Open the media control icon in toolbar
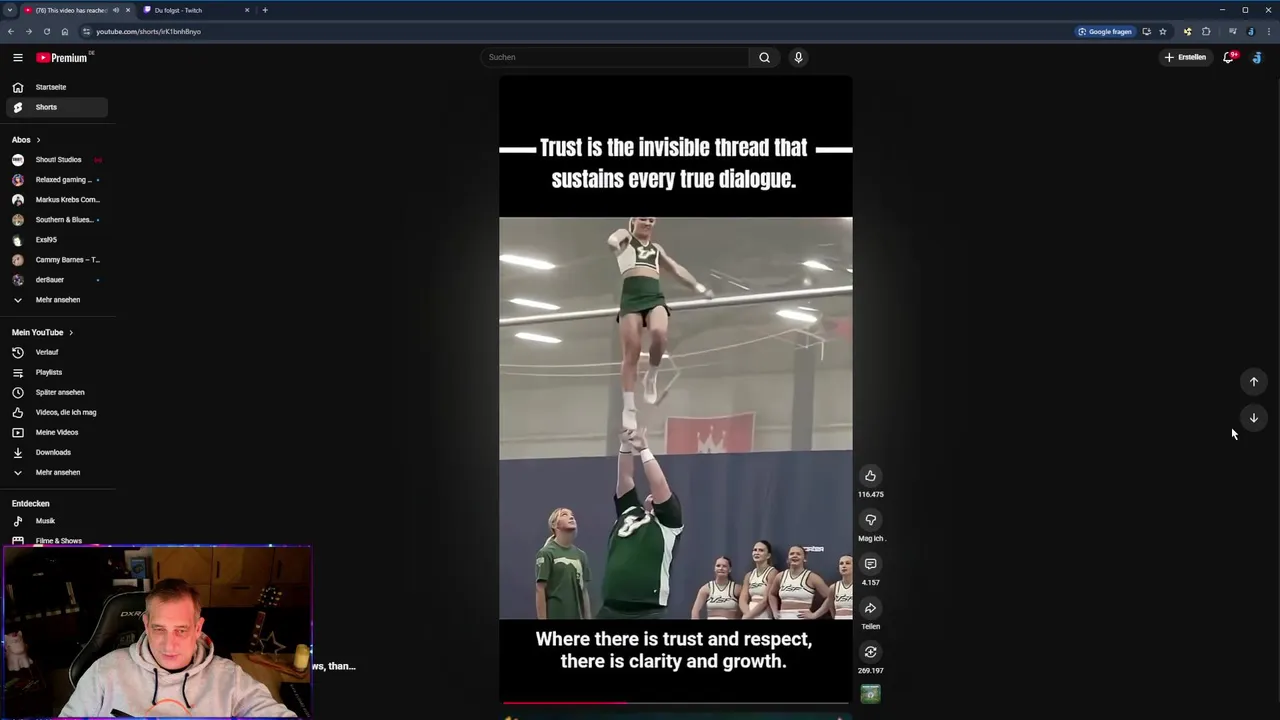 point(1232,31)
